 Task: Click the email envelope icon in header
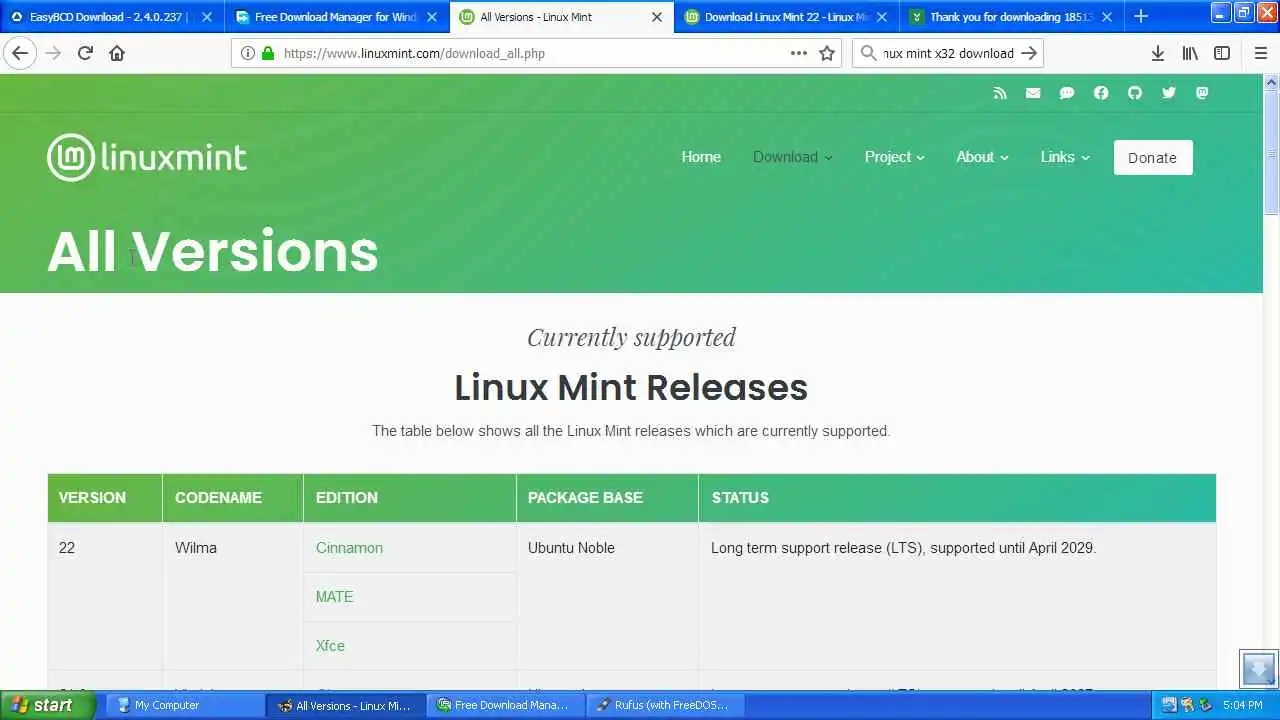coord(1033,93)
